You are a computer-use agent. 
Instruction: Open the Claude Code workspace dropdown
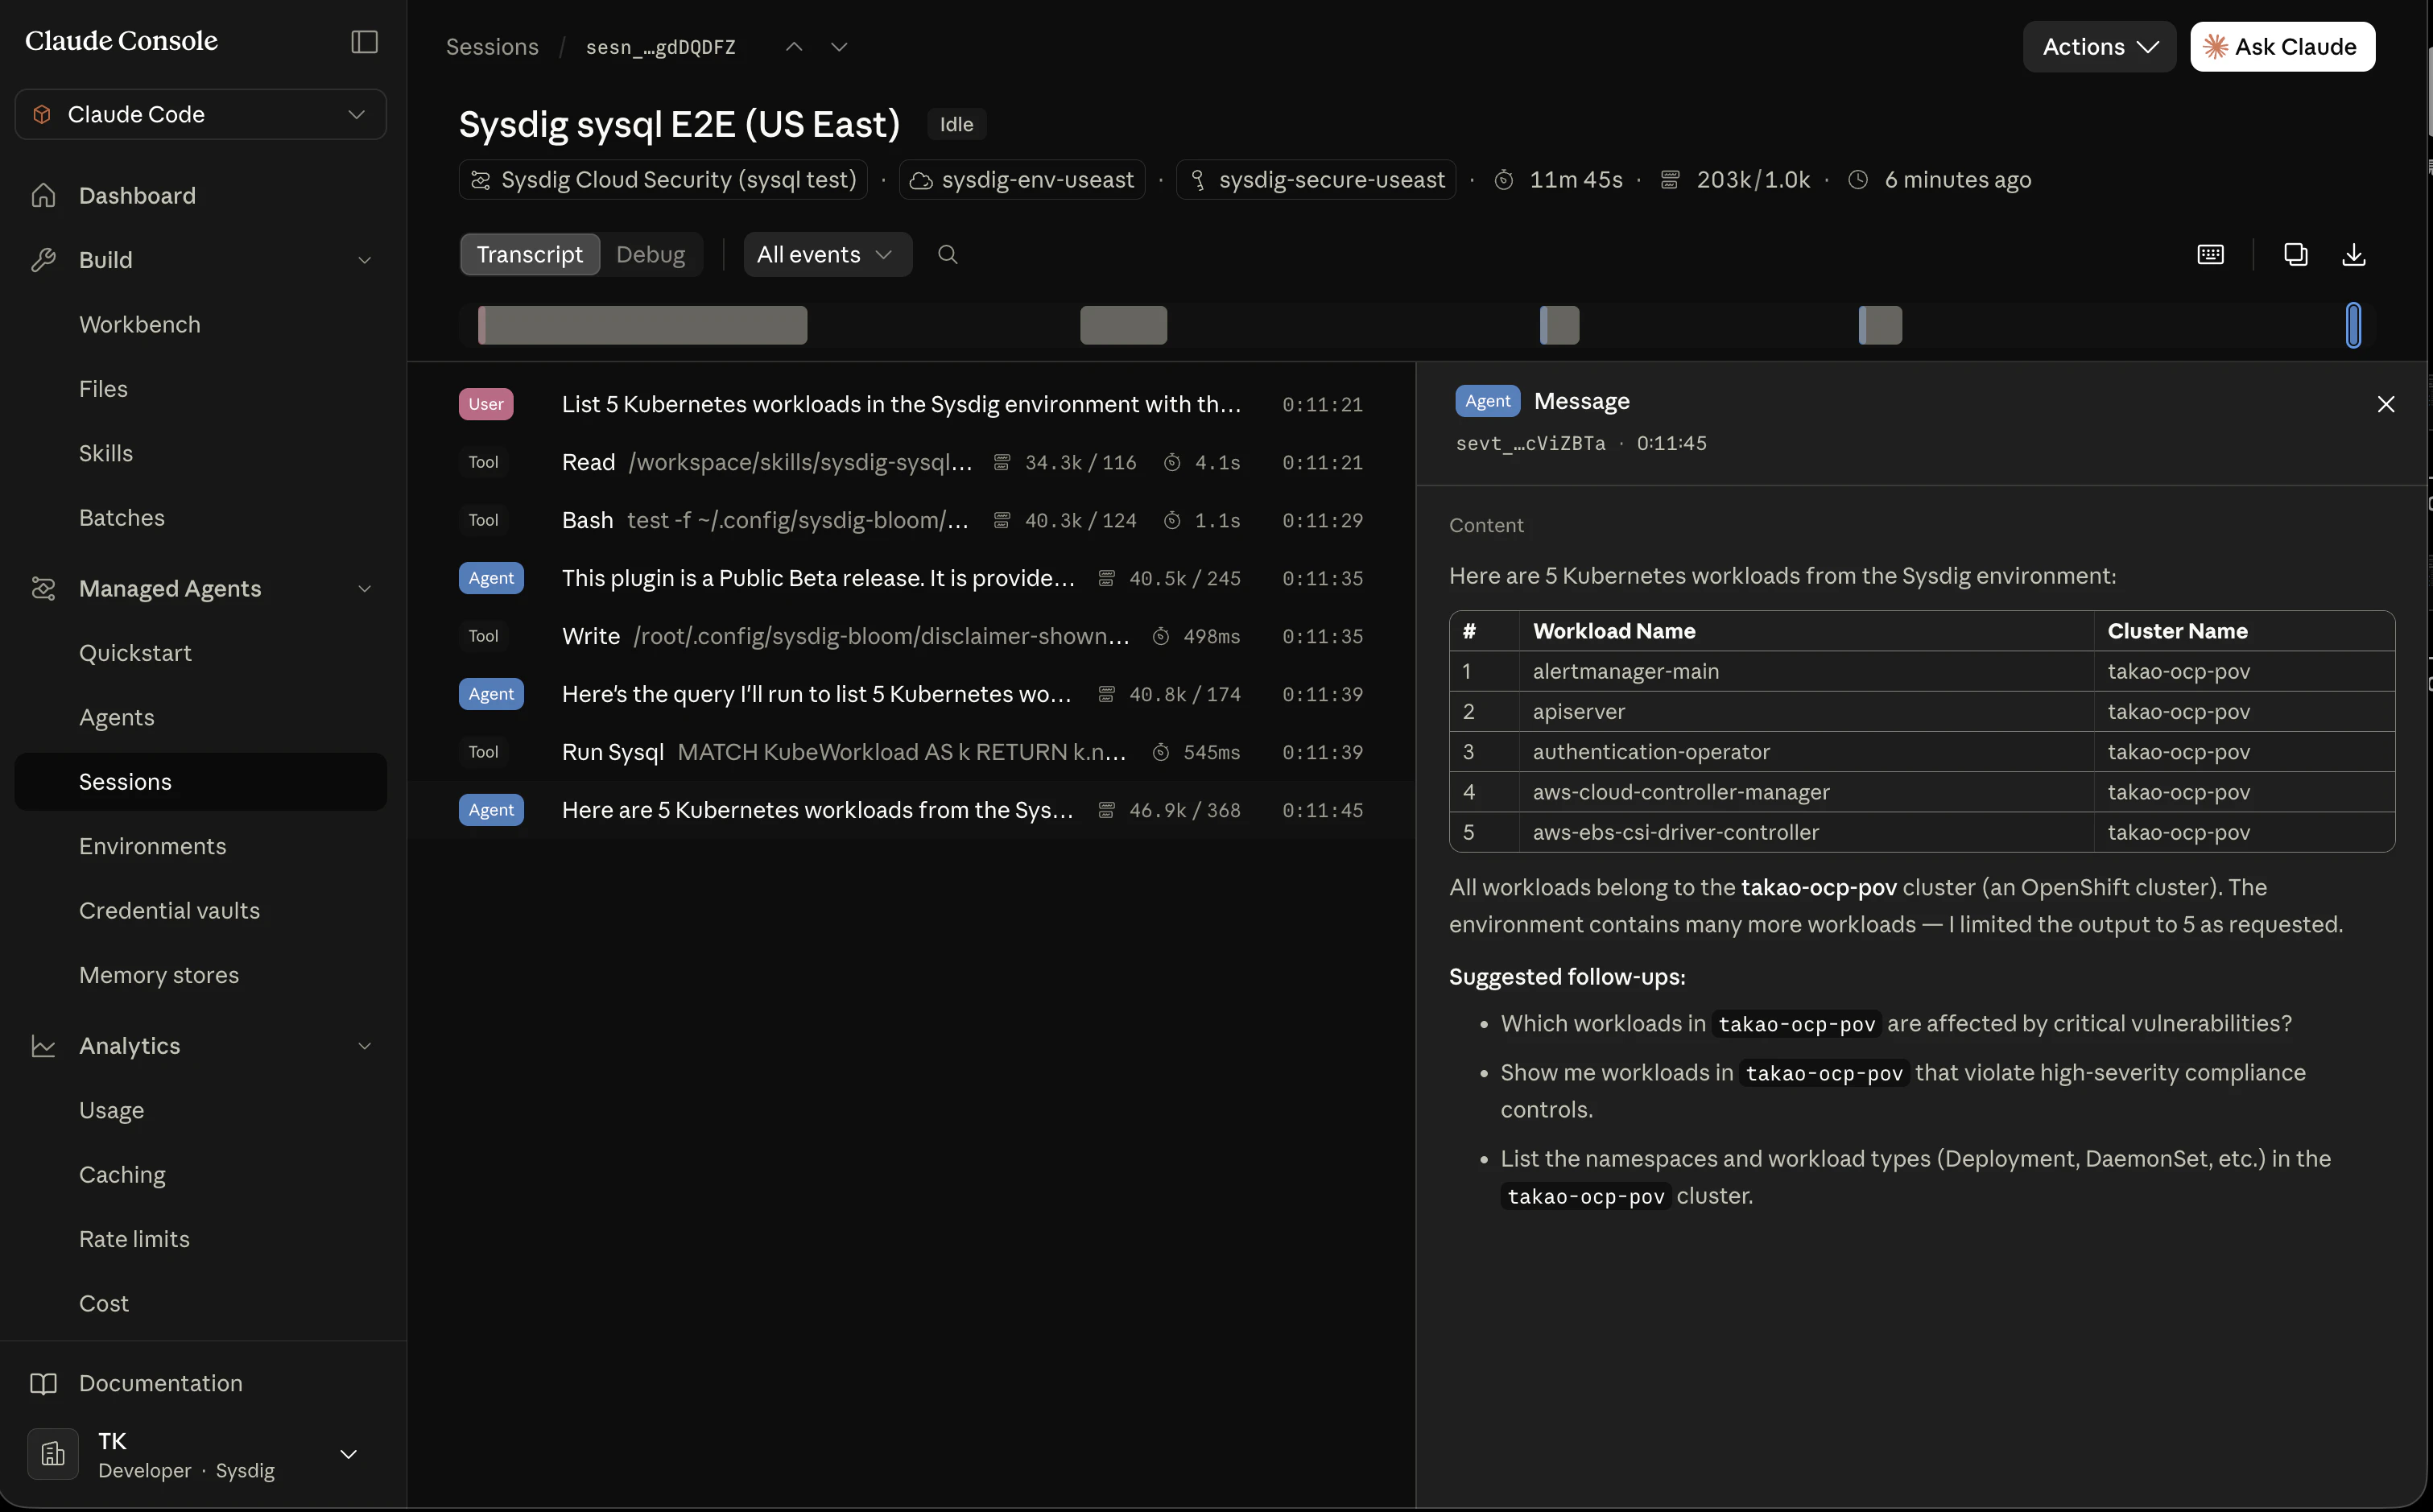click(x=201, y=114)
